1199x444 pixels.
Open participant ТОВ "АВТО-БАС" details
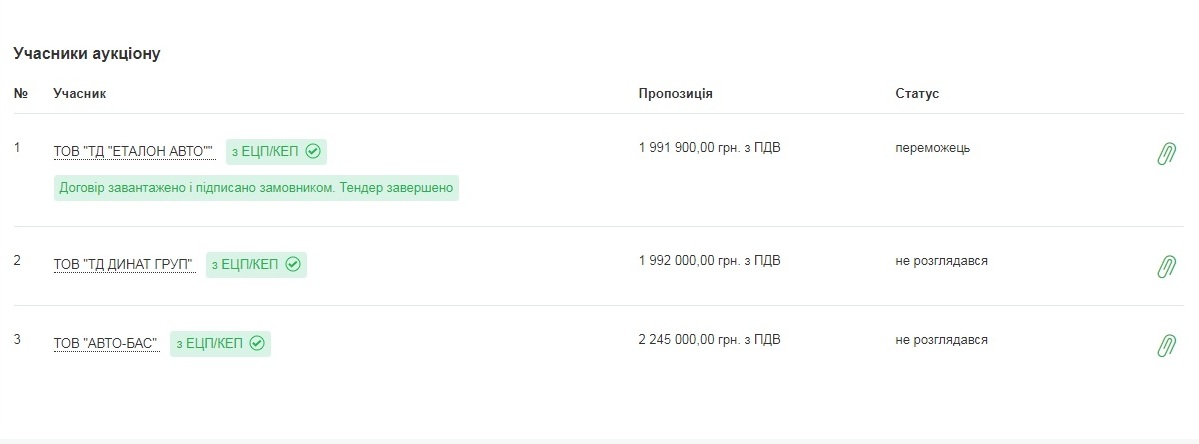pyautogui.click(x=106, y=344)
